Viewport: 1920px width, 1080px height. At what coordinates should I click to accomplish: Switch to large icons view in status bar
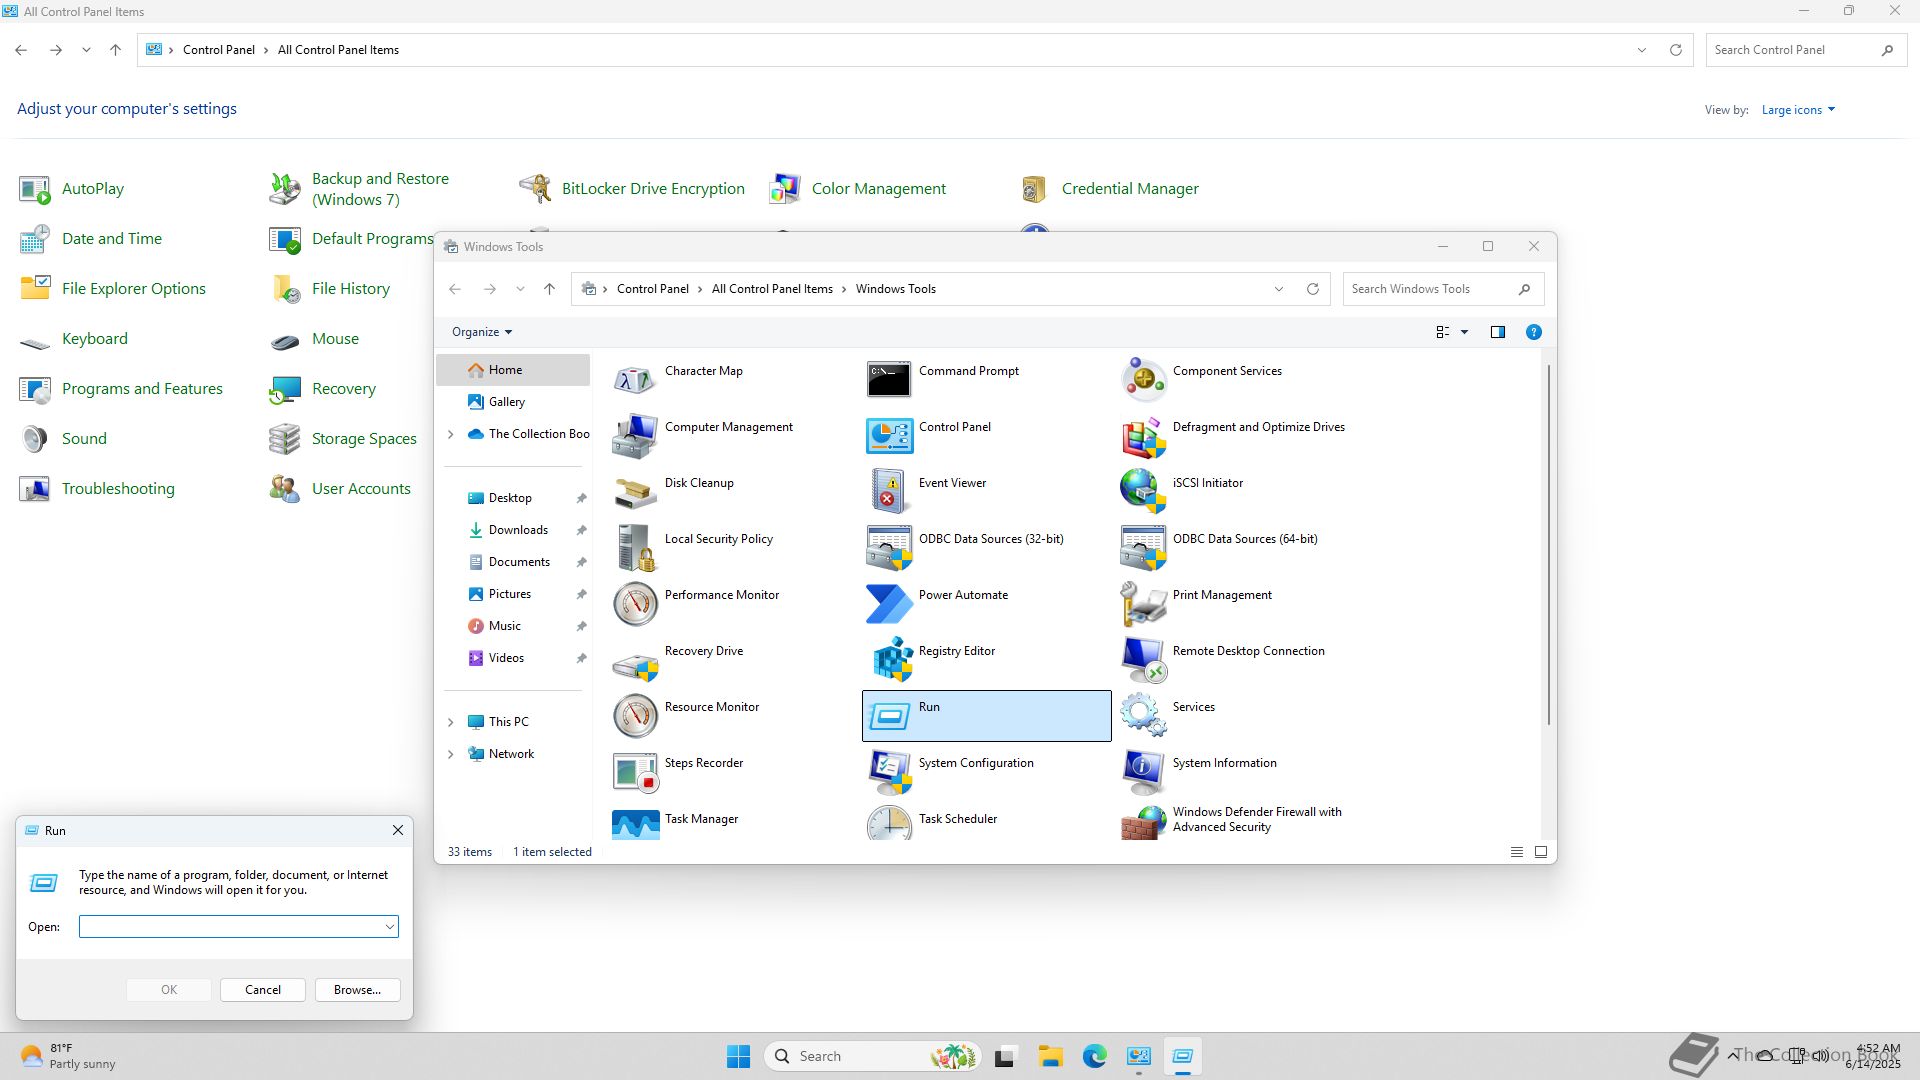coord(1540,852)
